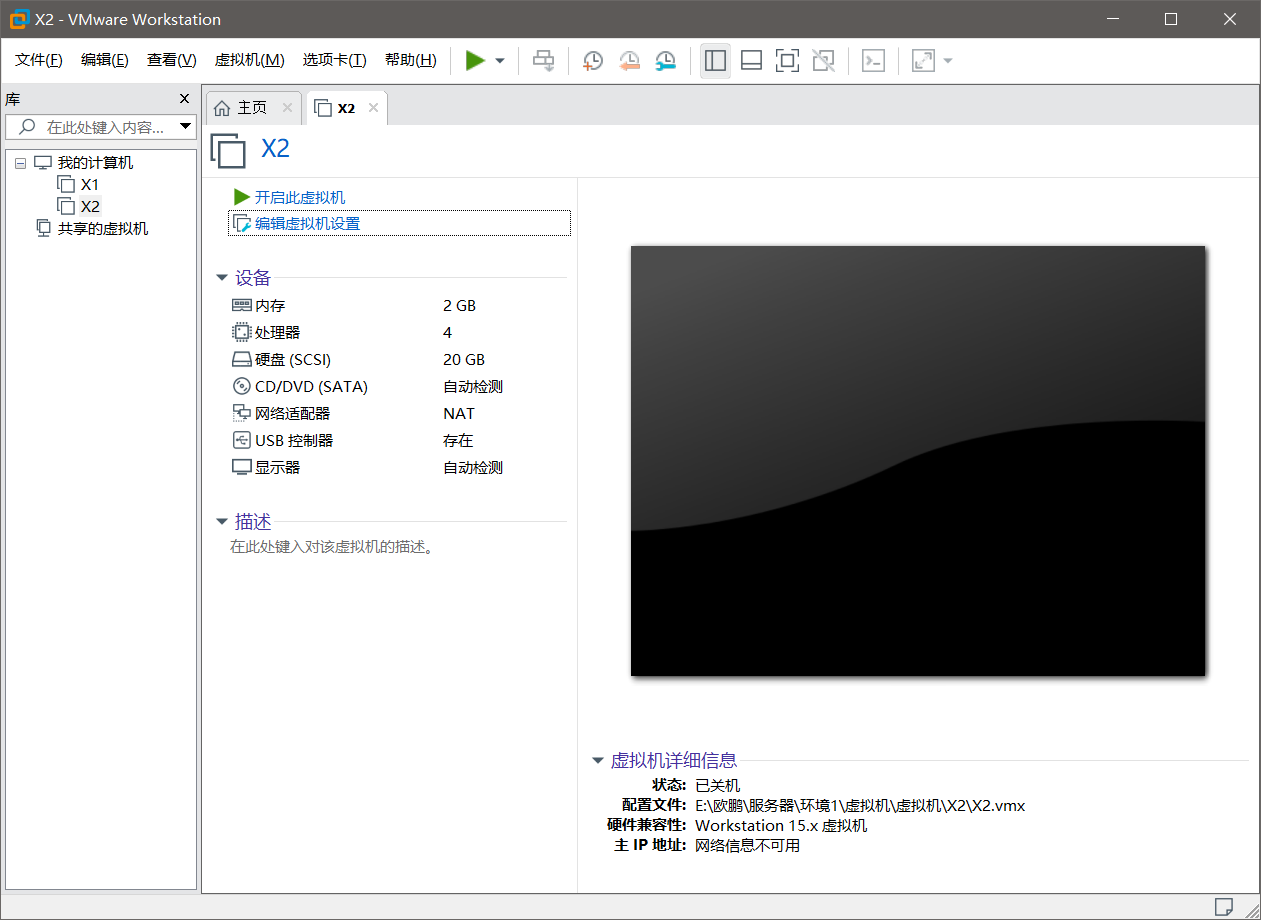The image size is (1261, 920).
Task: Open the 编辑(E) menu
Action: coord(105,60)
